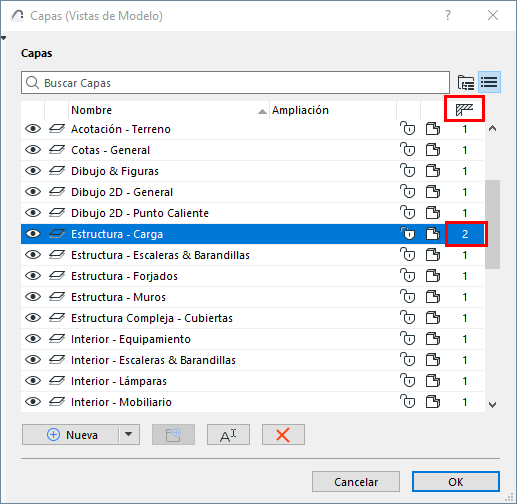Hide the Estructura - Carga layer

[33, 234]
